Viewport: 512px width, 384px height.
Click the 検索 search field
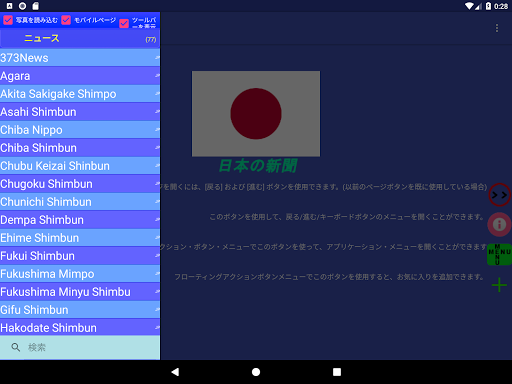(x=80, y=347)
